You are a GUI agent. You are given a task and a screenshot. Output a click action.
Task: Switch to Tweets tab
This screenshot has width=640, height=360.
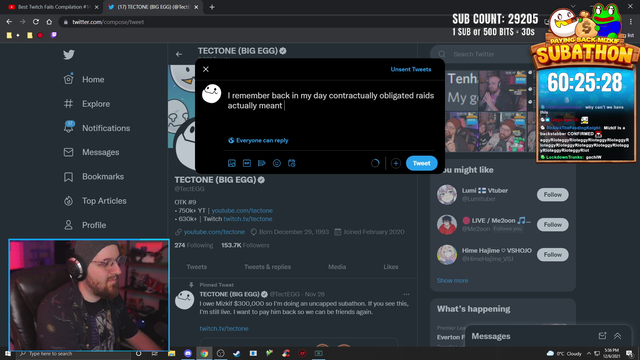197,267
